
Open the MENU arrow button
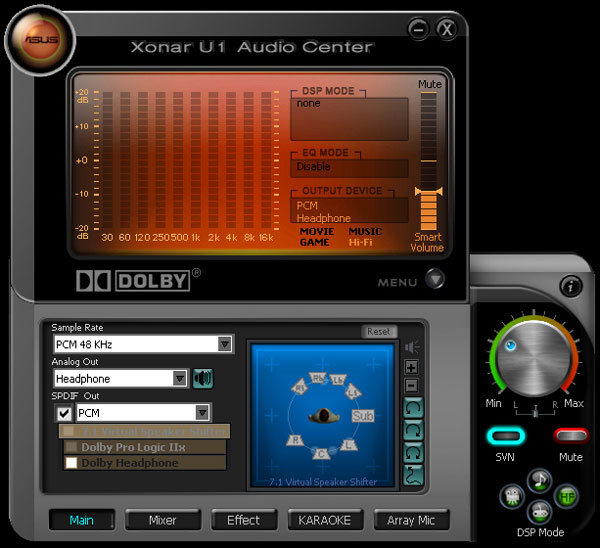(x=435, y=279)
